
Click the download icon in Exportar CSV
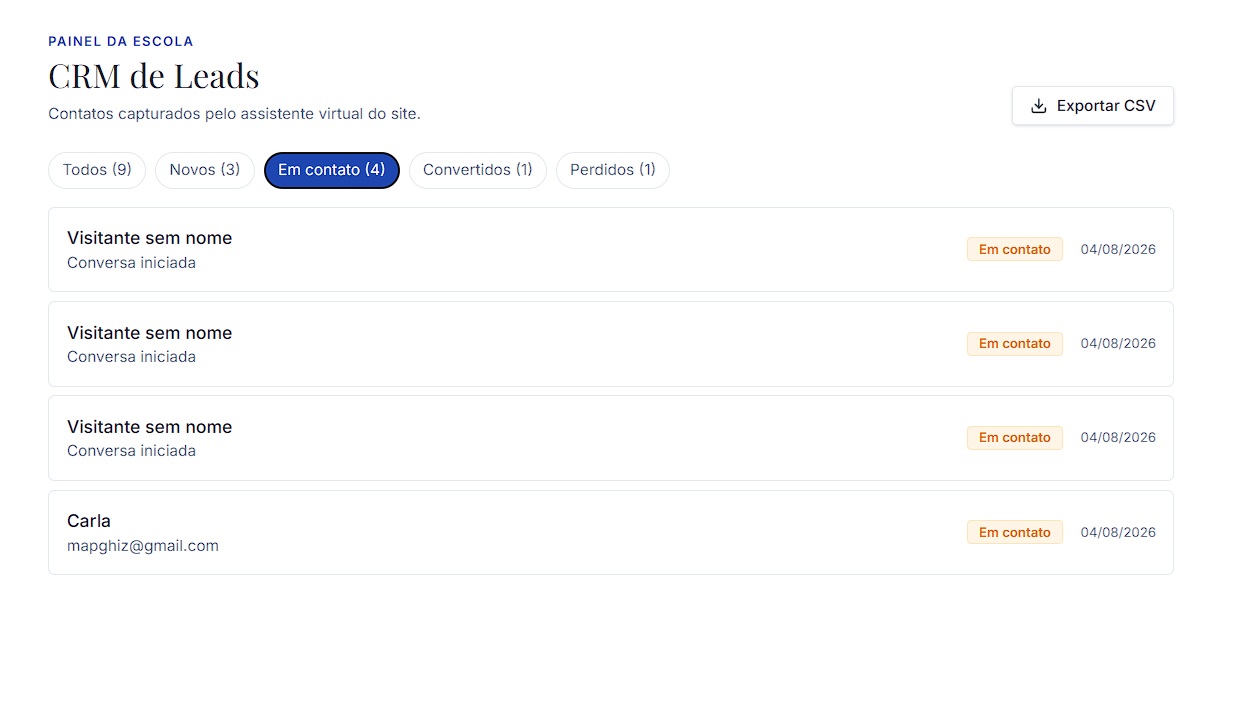(1039, 106)
